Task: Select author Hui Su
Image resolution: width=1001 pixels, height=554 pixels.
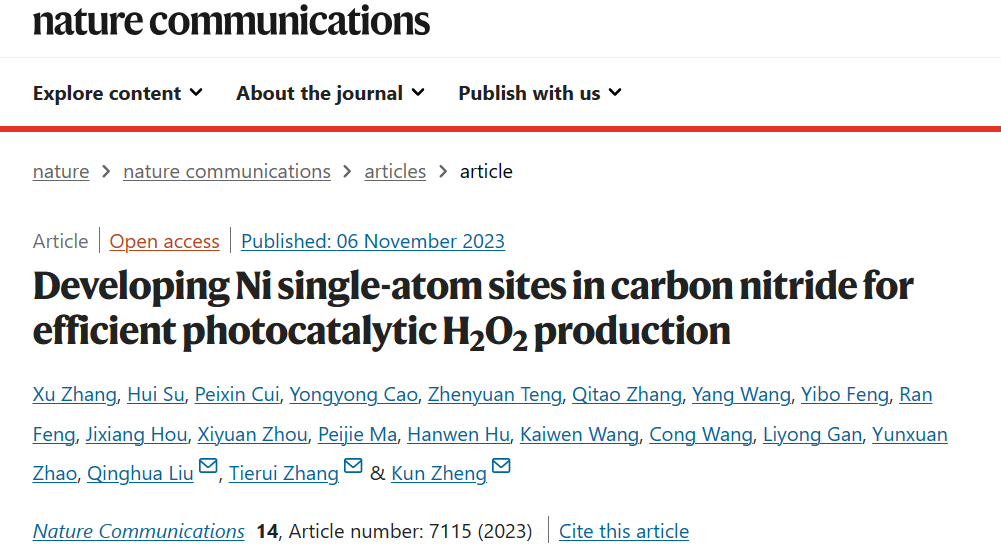Action: (x=156, y=394)
